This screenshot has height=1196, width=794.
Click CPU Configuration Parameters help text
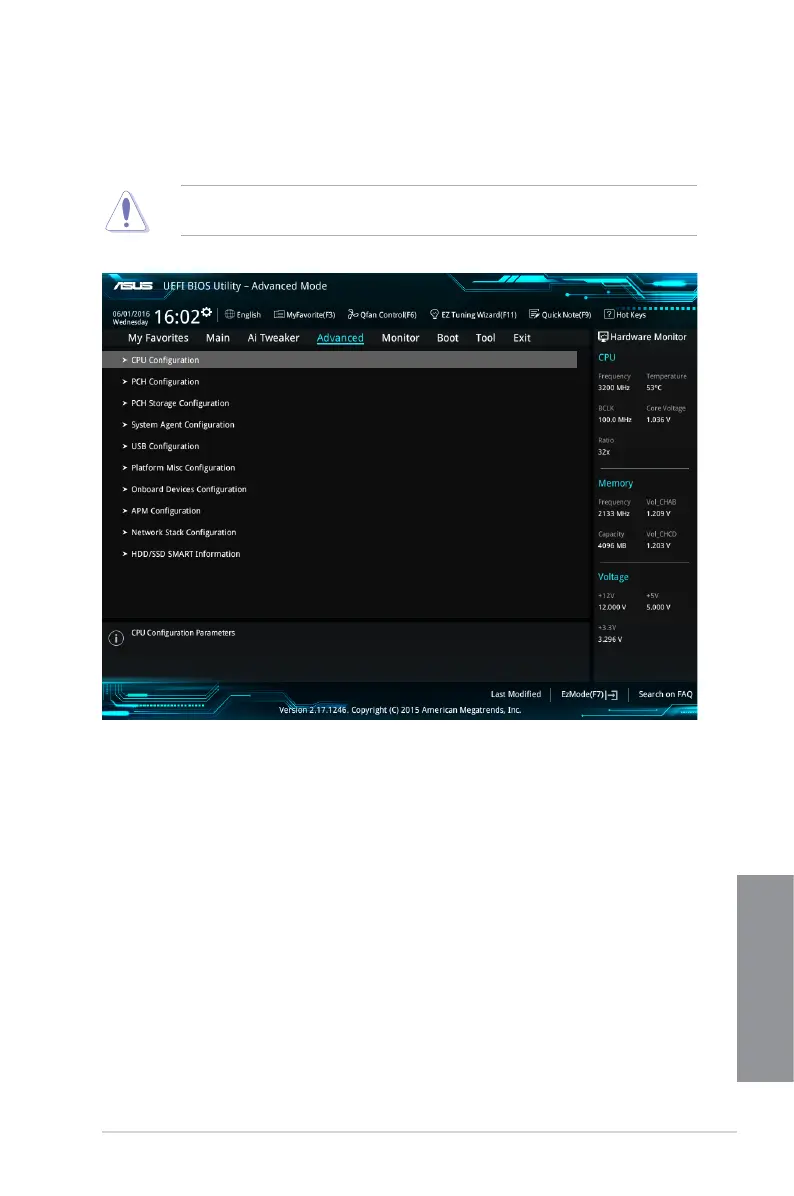[183, 632]
